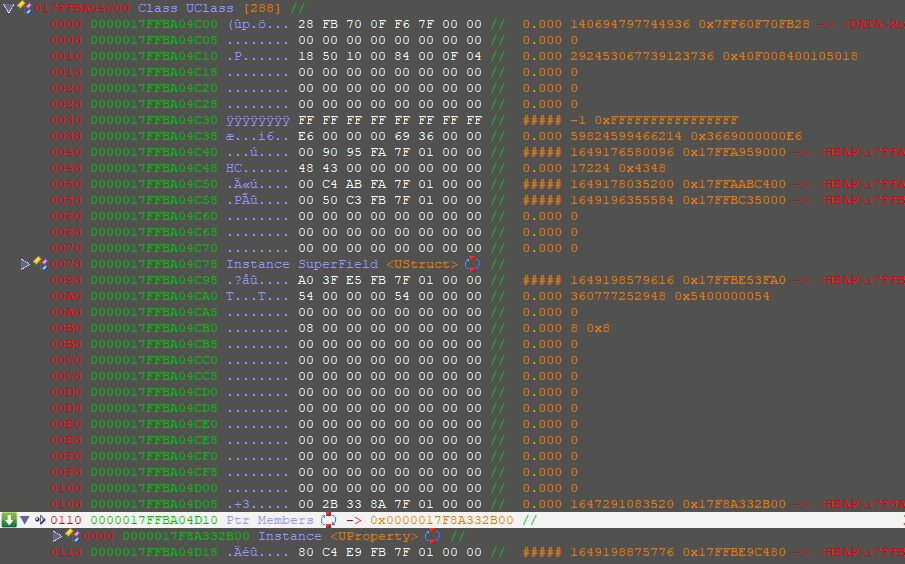Click the value 0x17FFBE53FA0
905x564 pixels.
(734, 280)
